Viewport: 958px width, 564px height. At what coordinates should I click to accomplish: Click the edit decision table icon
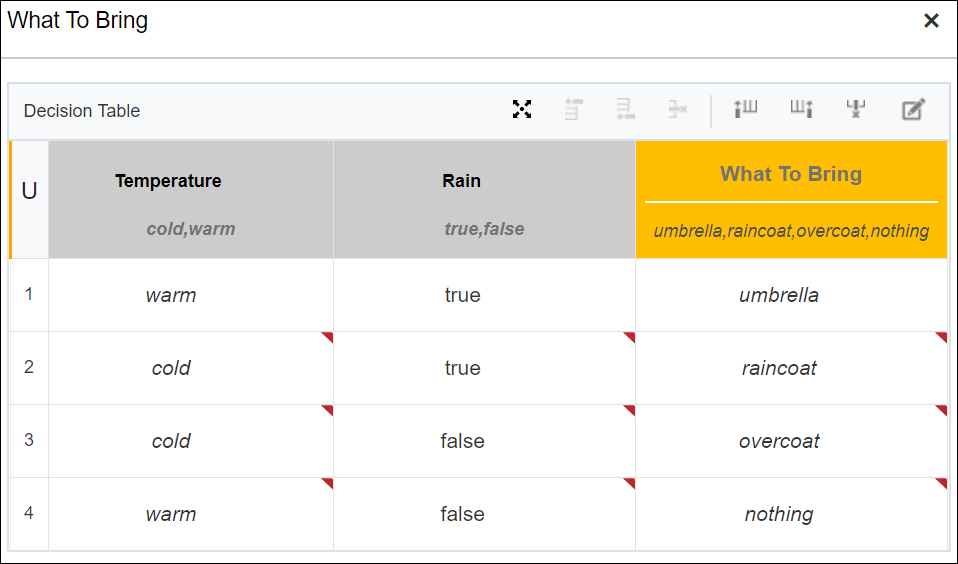tap(913, 109)
